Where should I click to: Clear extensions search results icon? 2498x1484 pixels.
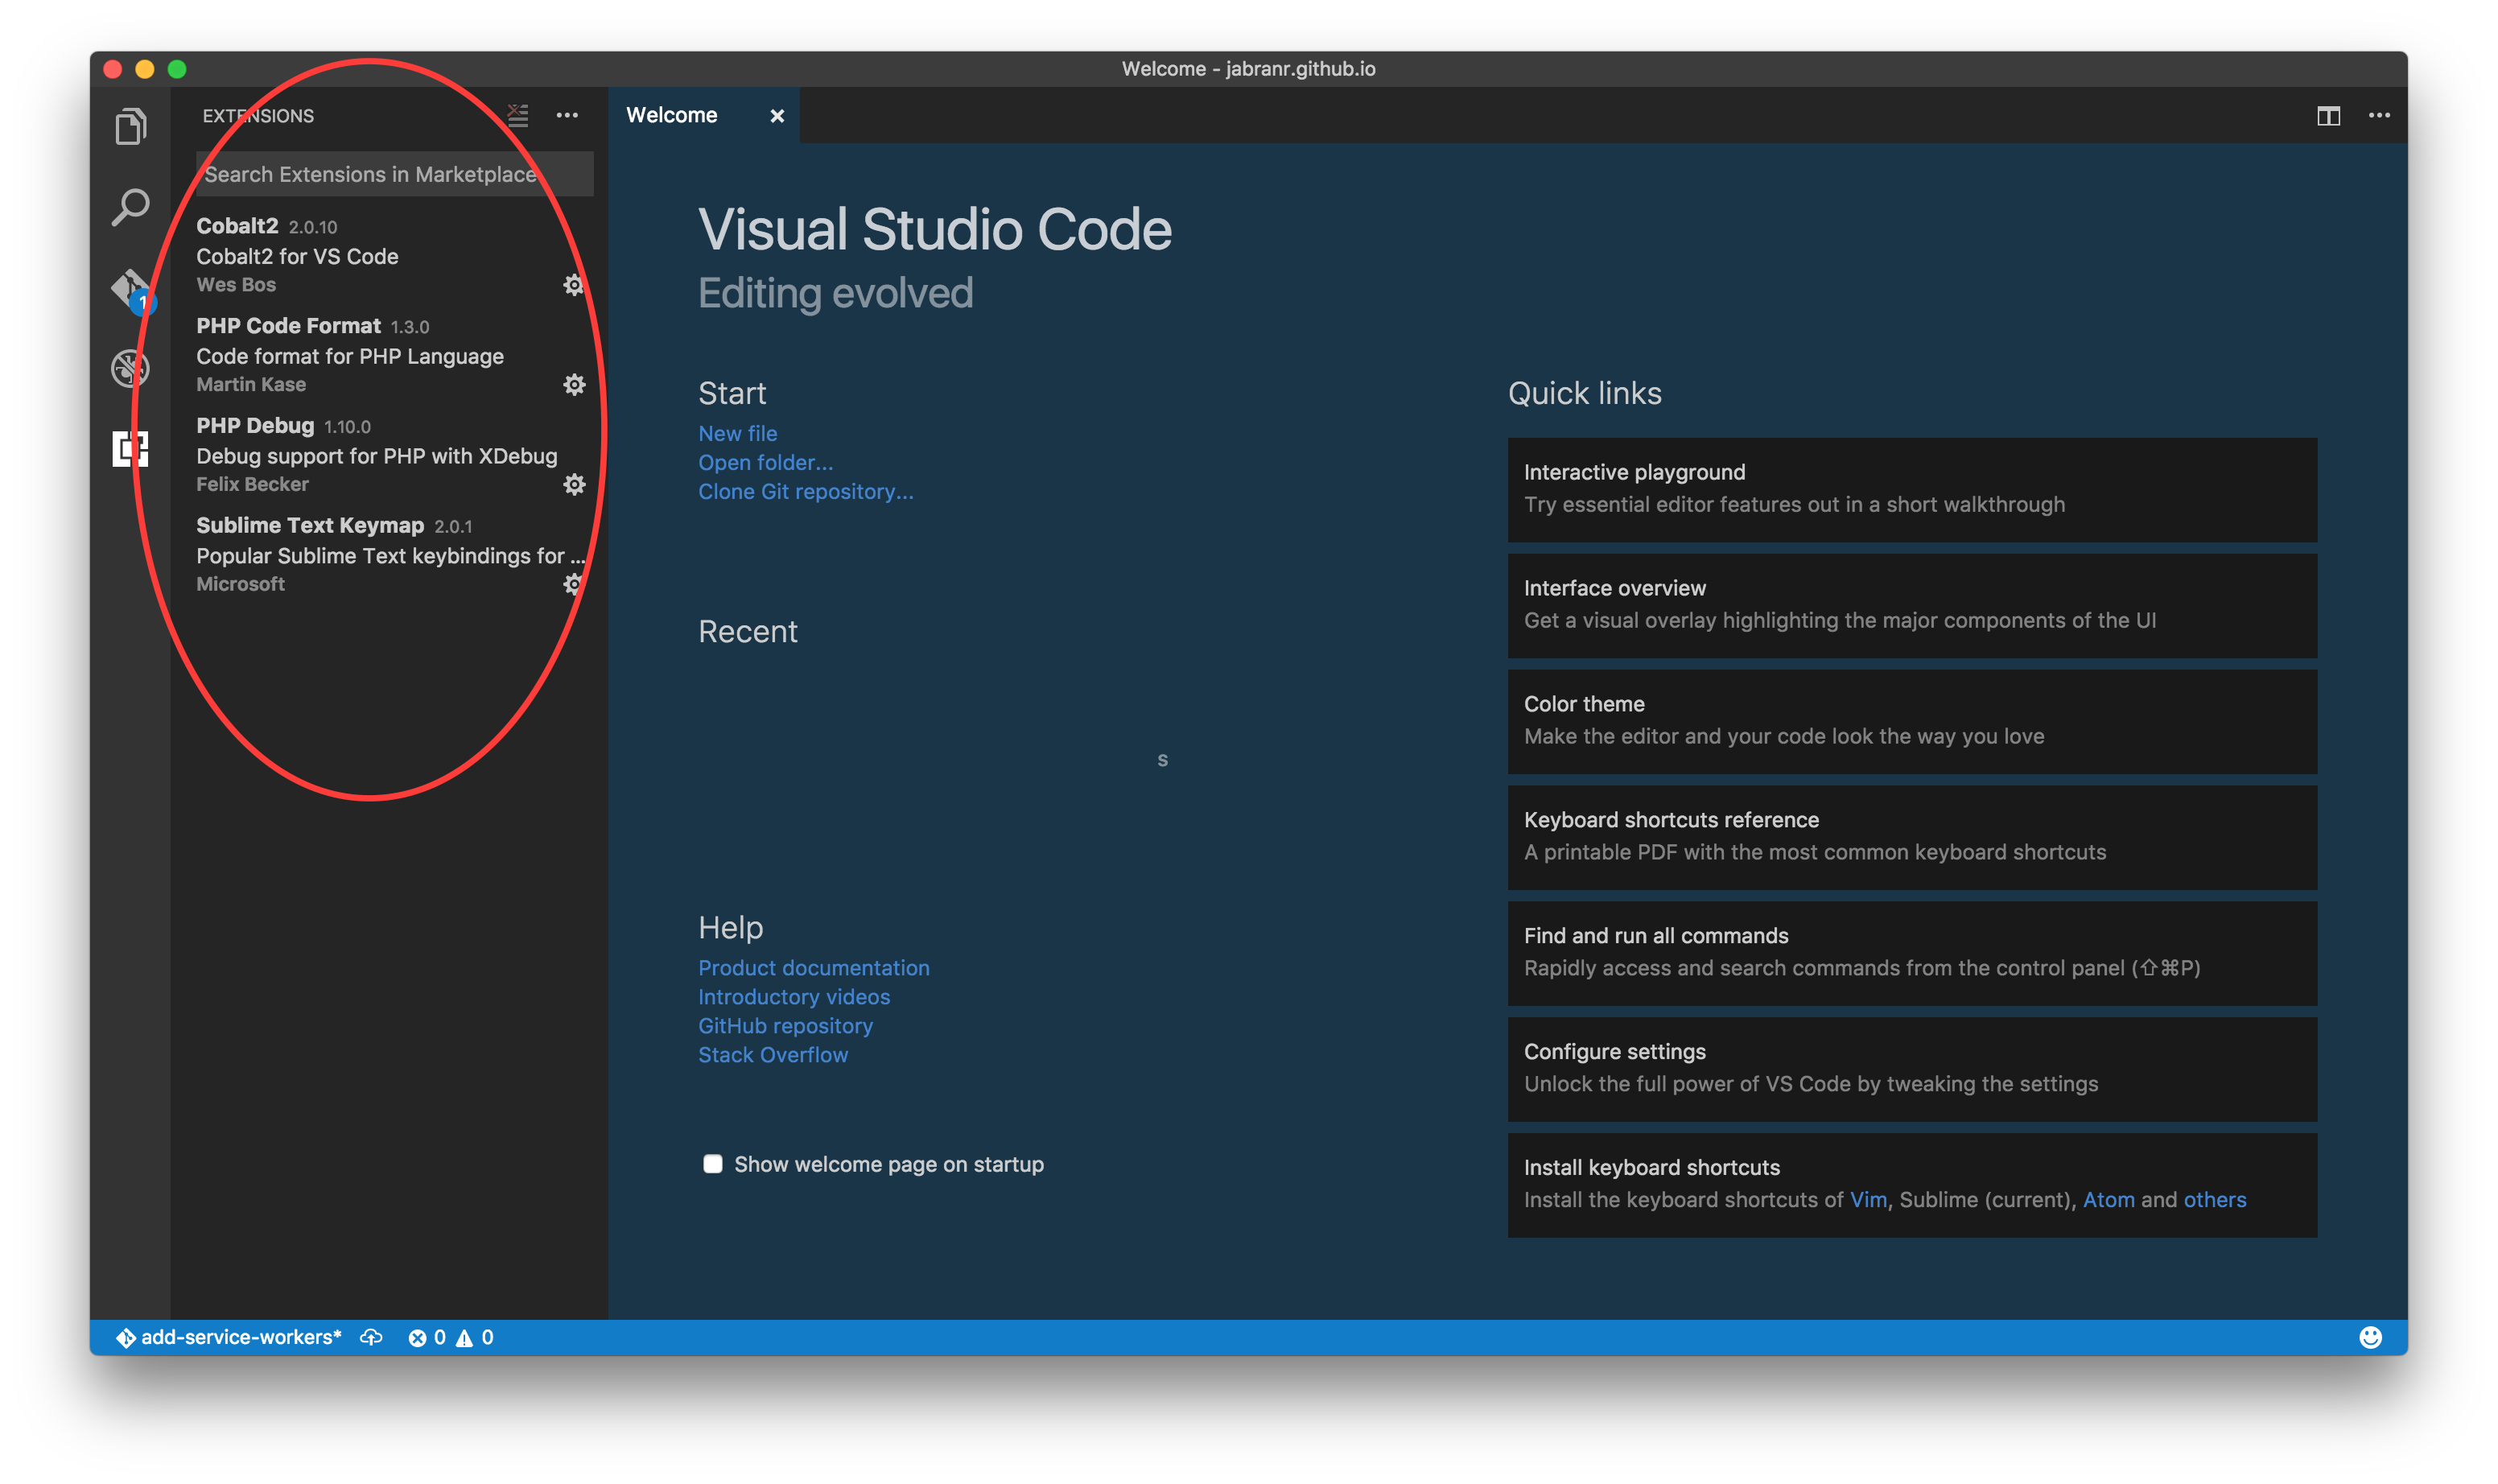coord(518,116)
